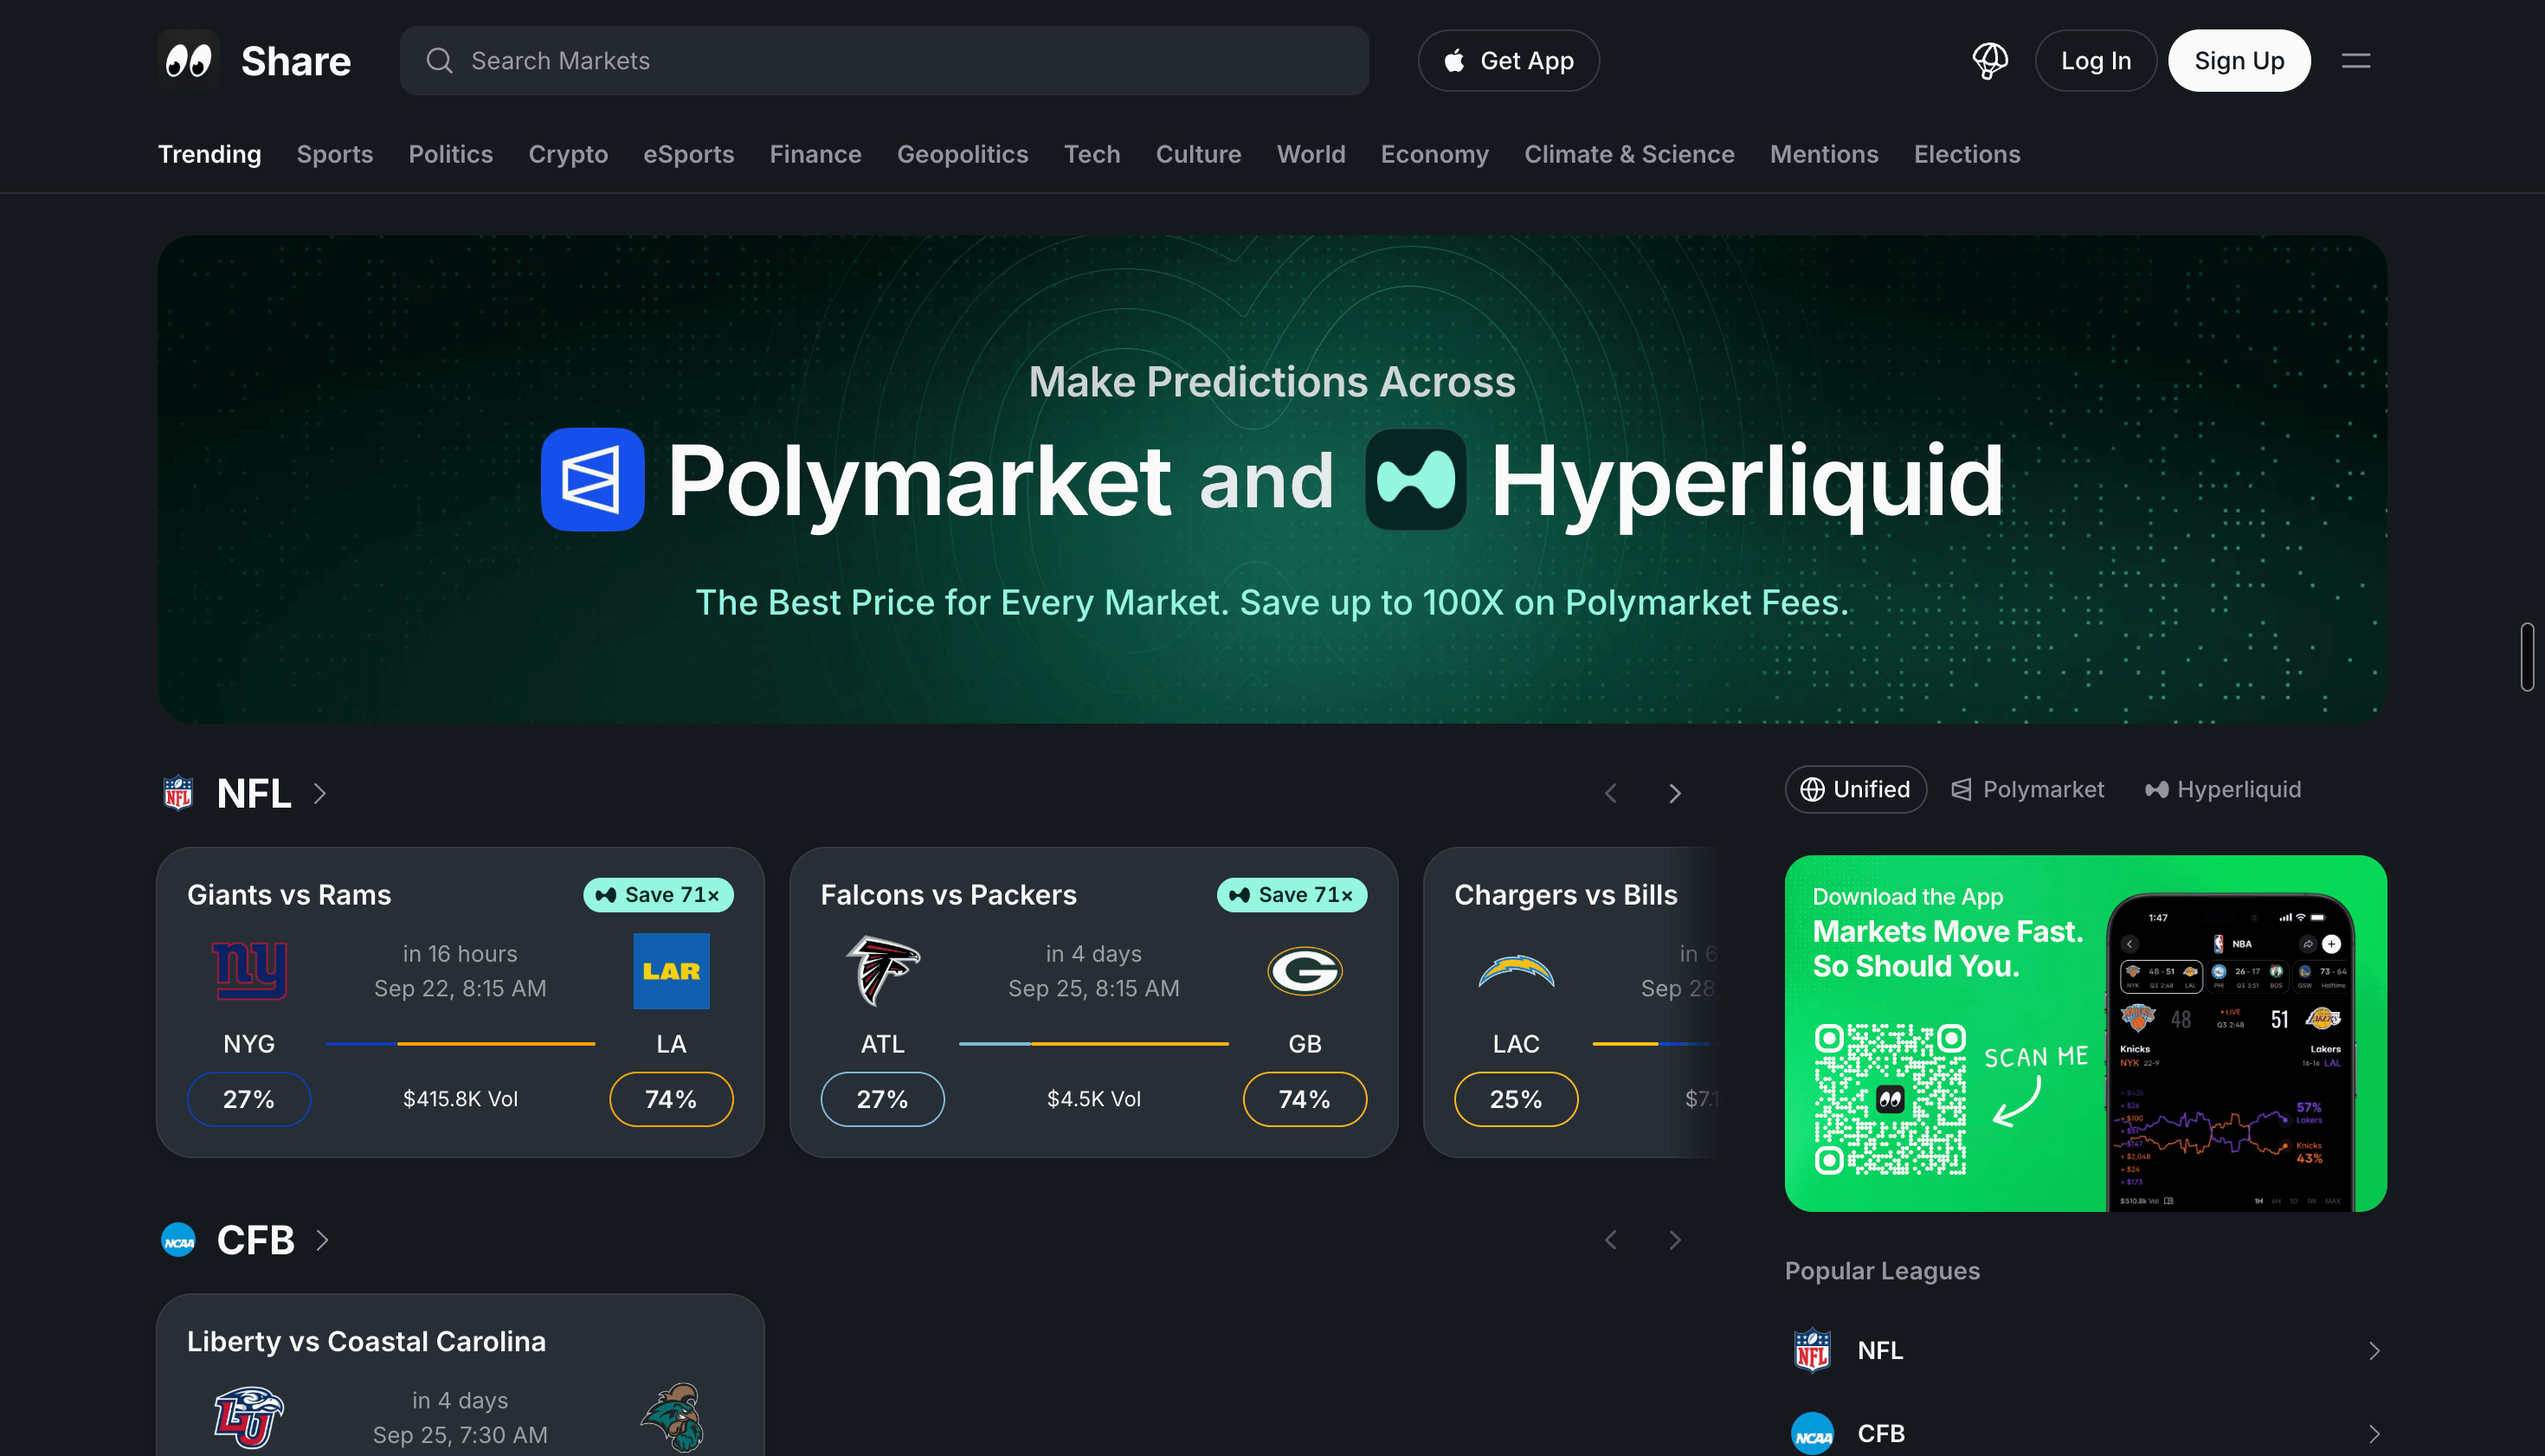
Task: Open the Chargers vs Bills market title
Action: coord(1565,894)
